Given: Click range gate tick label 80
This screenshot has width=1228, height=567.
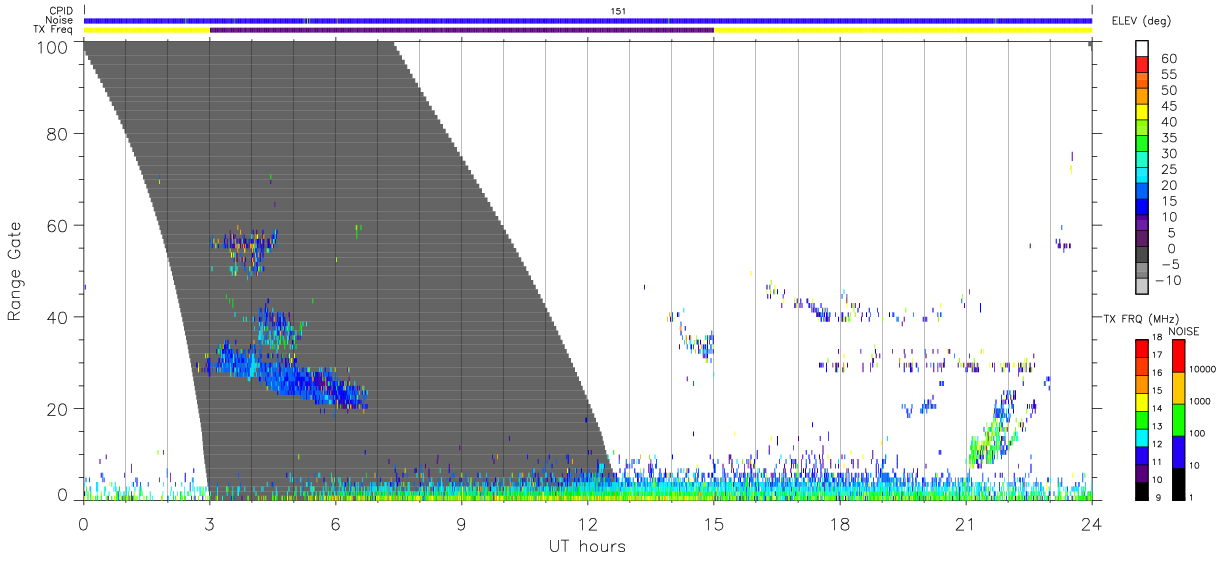Looking at the screenshot, I should click(58, 133).
